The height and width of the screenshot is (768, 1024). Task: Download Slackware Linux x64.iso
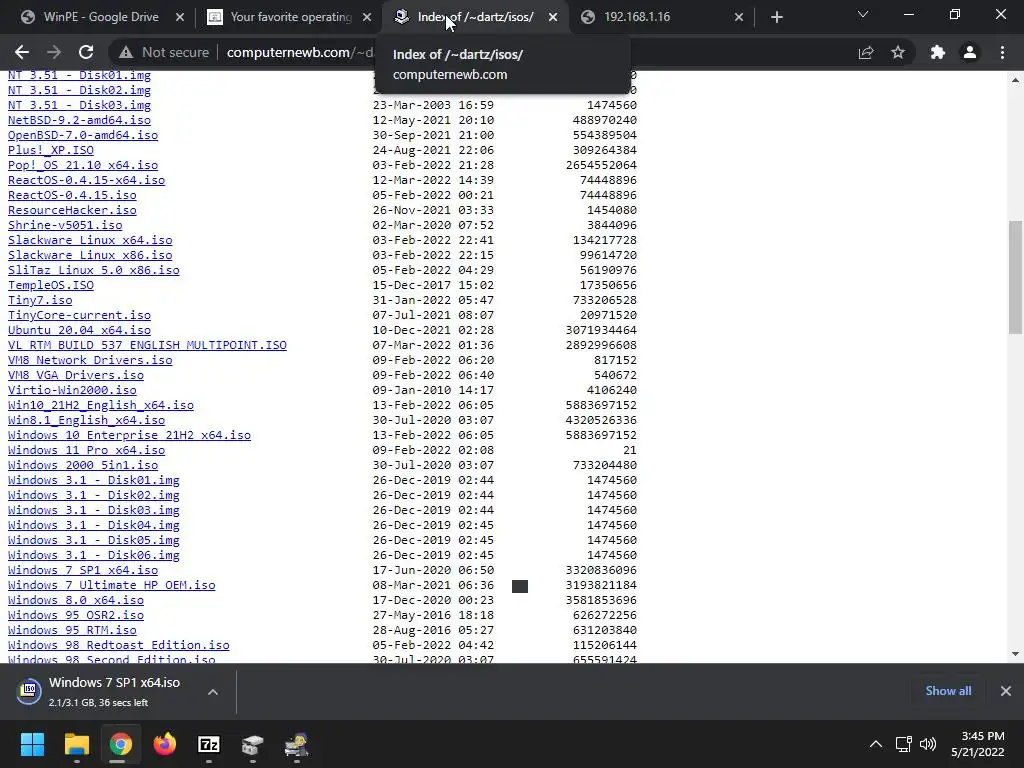[x=90, y=240]
